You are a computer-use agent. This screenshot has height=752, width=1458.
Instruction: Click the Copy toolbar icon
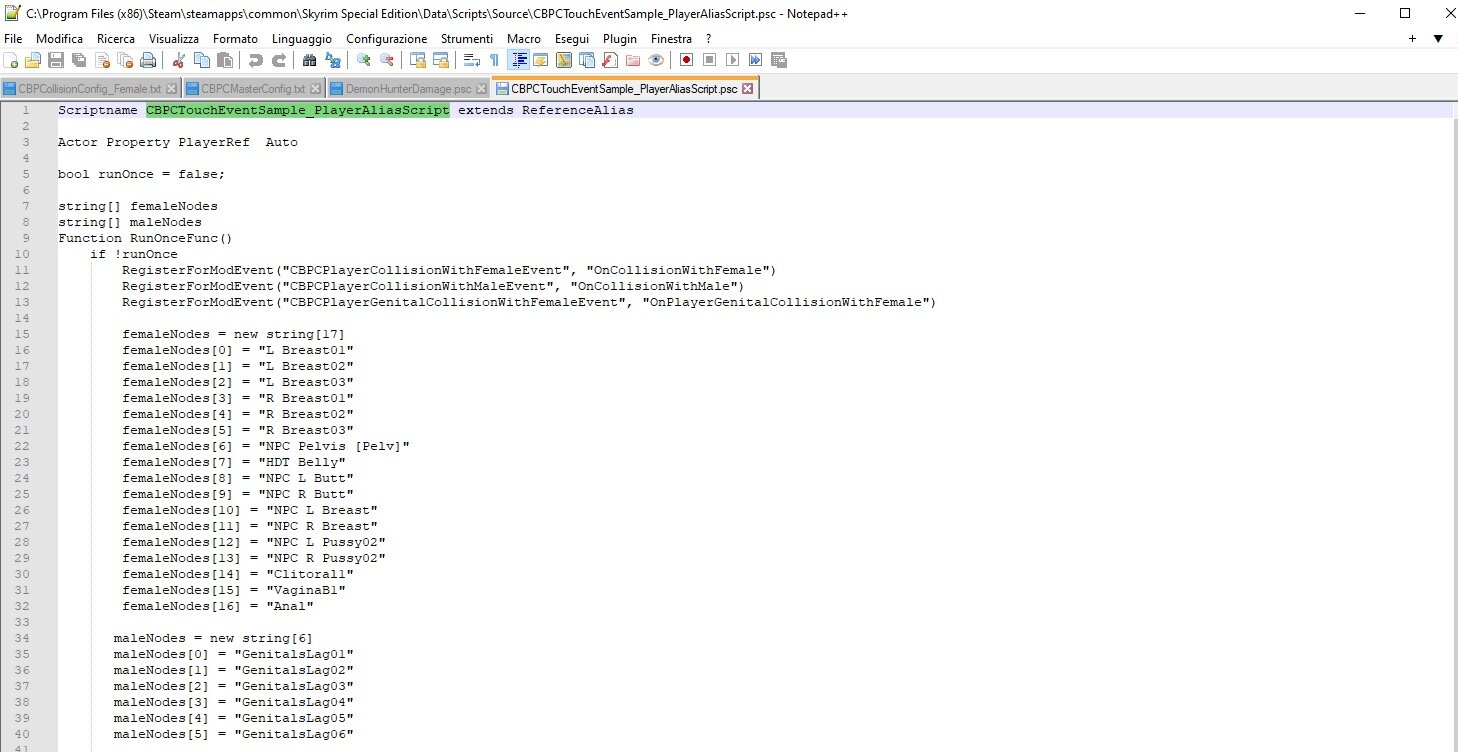[x=202, y=60]
